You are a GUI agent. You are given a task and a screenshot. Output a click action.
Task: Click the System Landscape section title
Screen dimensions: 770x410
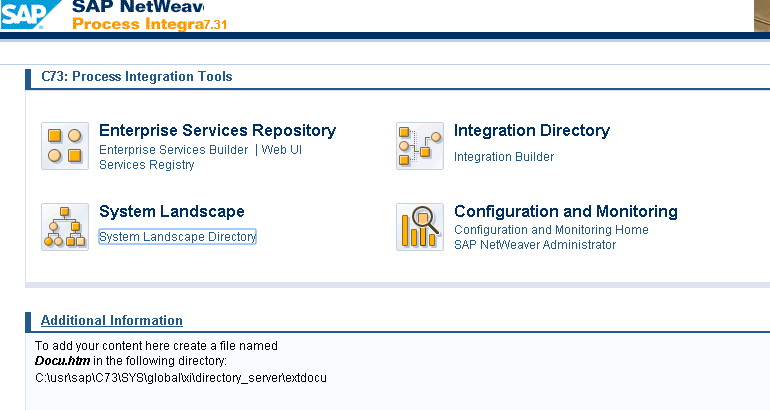[171, 212]
